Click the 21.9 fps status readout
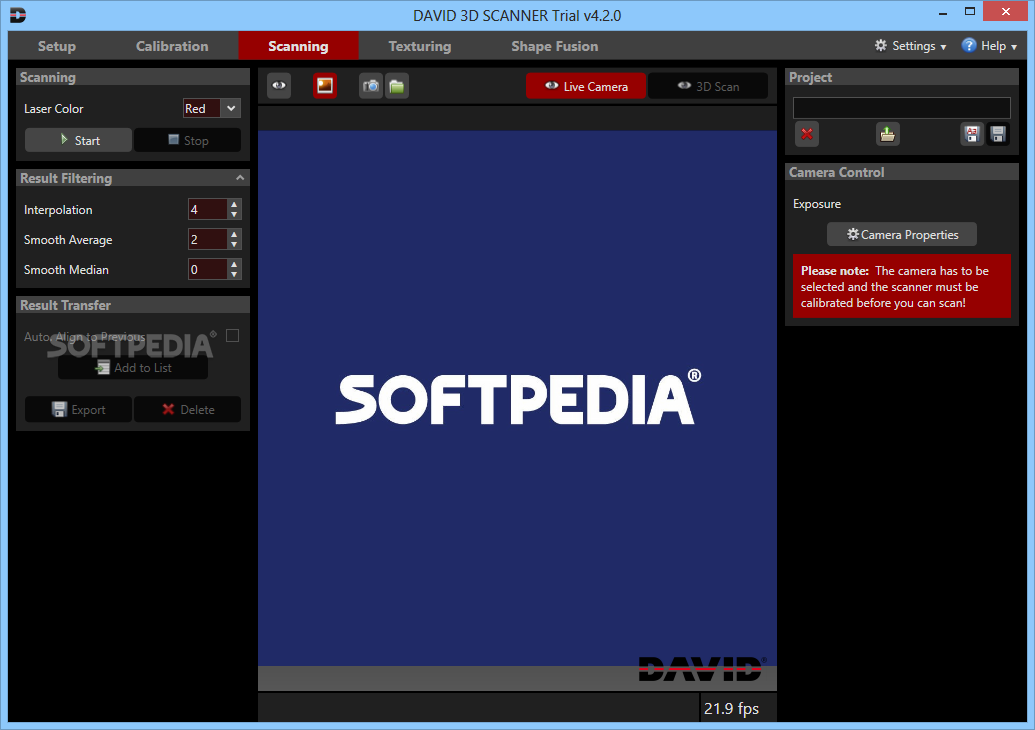The height and width of the screenshot is (730, 1035). 731,708
